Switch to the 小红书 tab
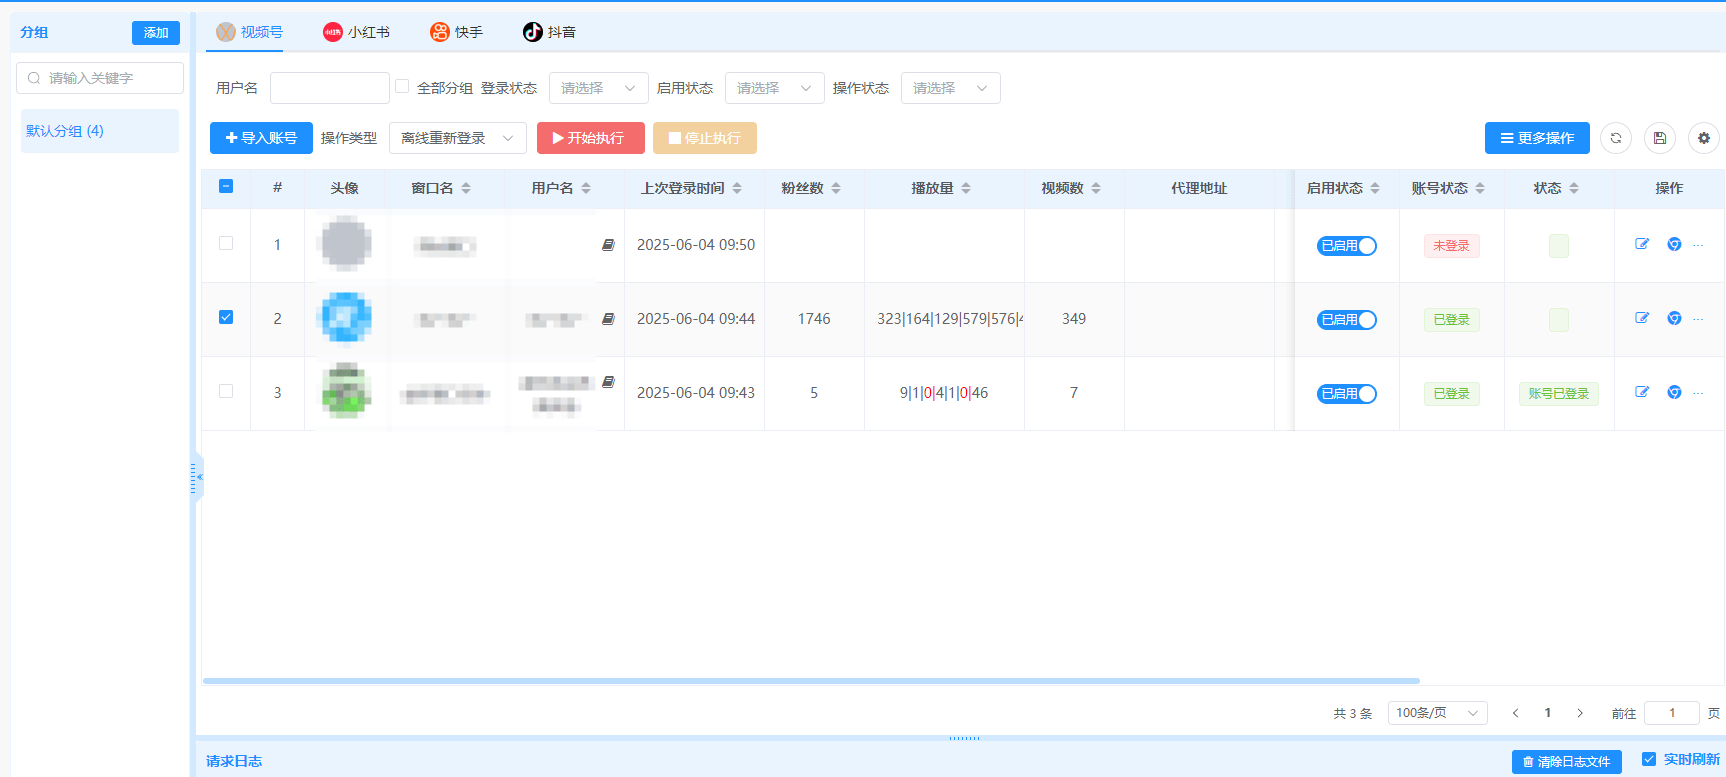 coord(357,32)
